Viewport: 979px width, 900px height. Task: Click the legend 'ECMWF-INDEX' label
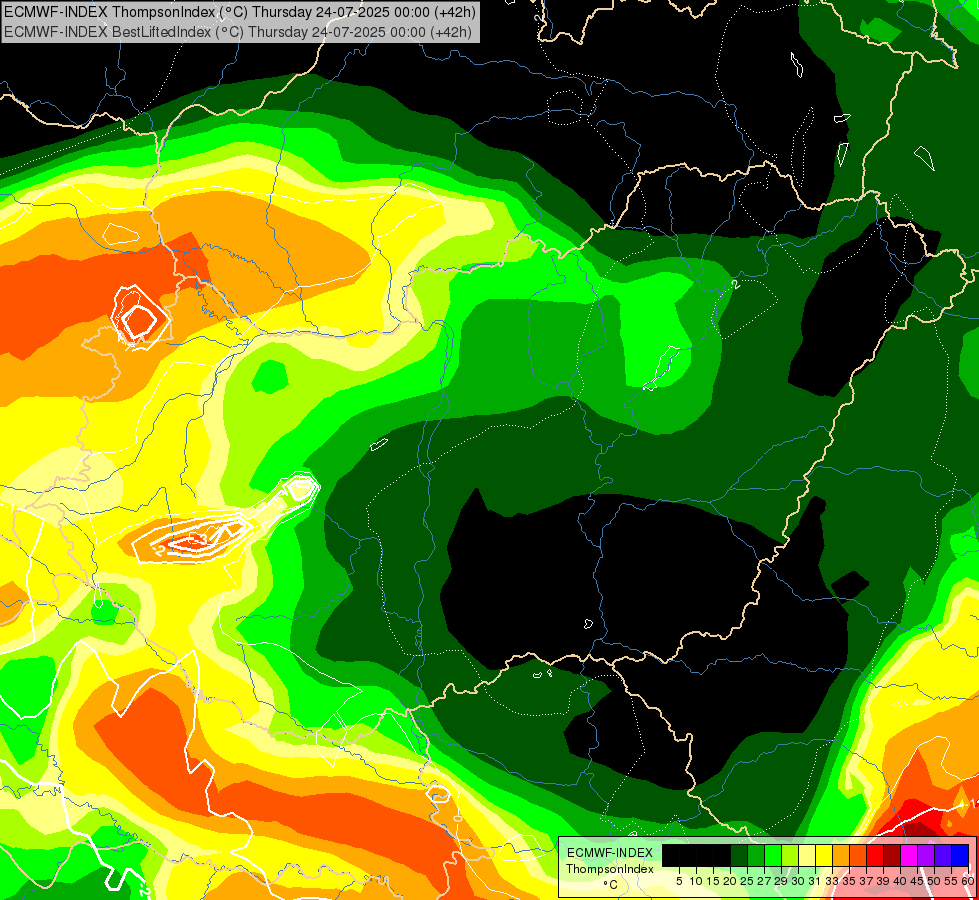610,853
